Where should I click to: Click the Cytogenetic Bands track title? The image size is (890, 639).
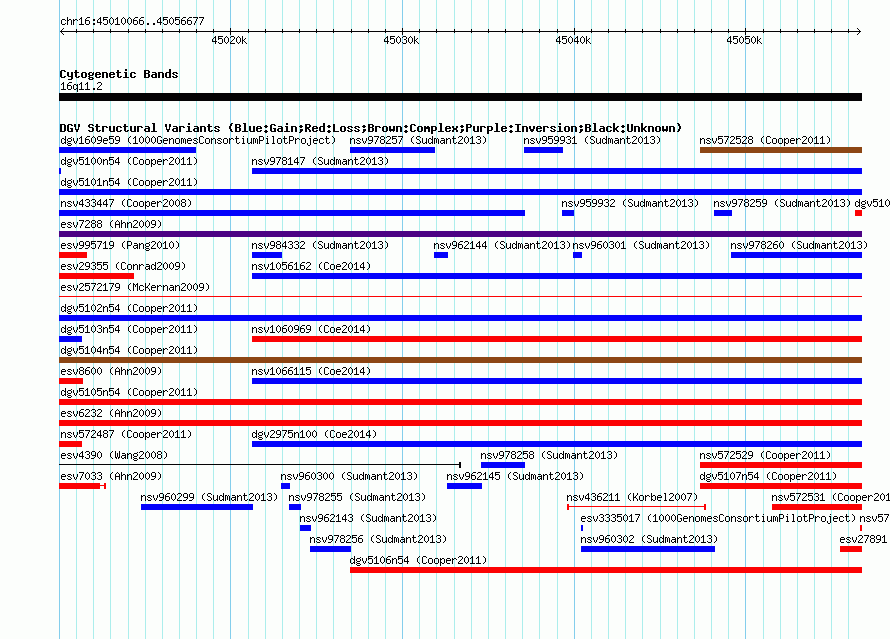[x=119, y=74]
